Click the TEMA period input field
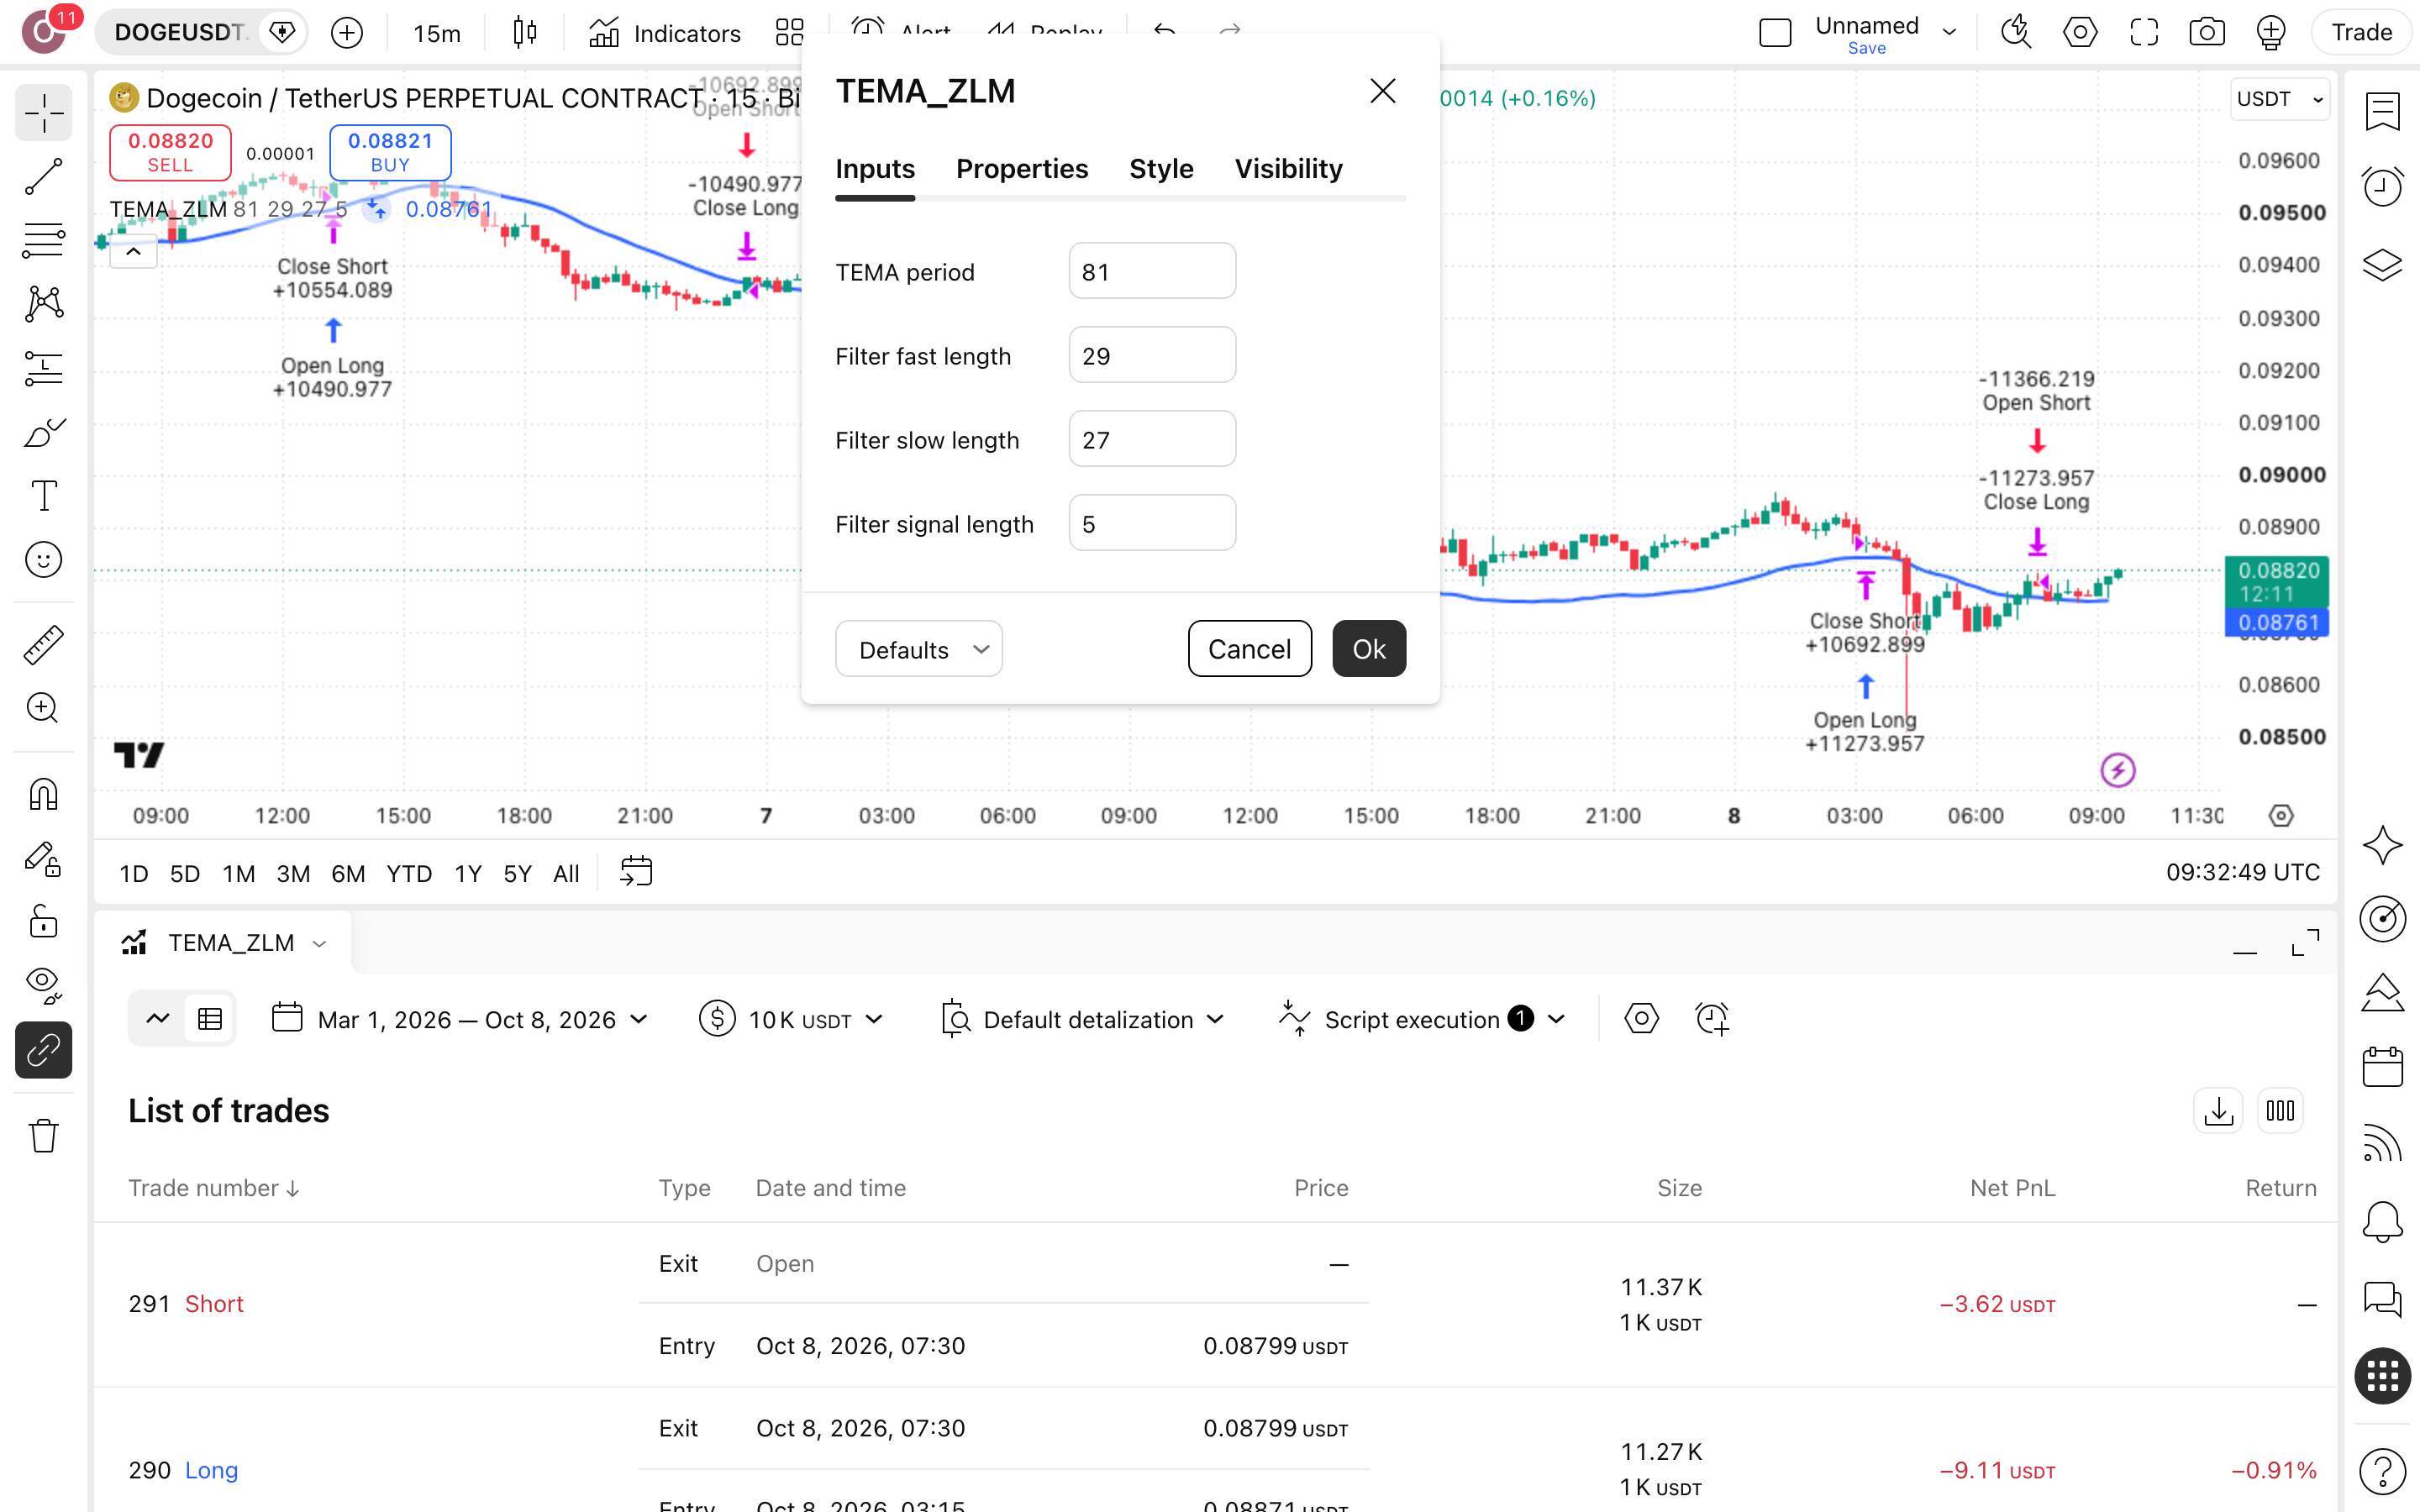Viewport: 2420px width, 1512px height. point(1152,271)
